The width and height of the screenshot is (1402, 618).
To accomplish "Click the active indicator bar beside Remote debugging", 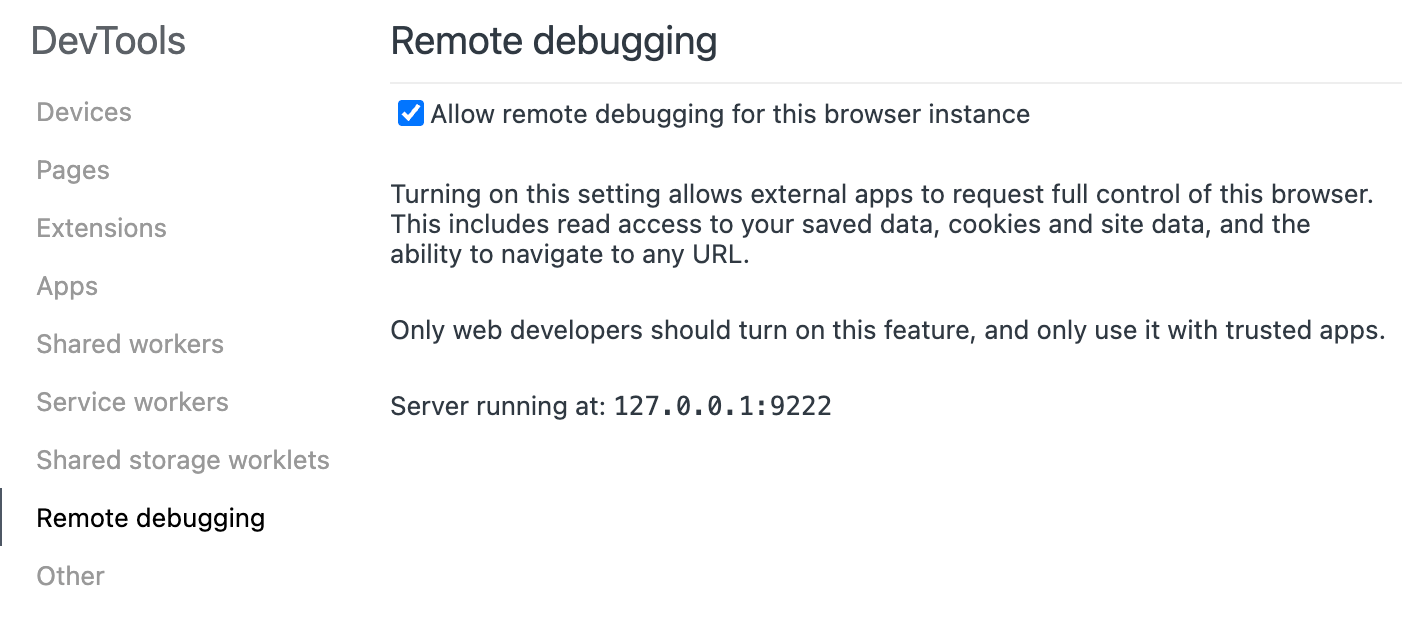I will [x=2, y=517].
